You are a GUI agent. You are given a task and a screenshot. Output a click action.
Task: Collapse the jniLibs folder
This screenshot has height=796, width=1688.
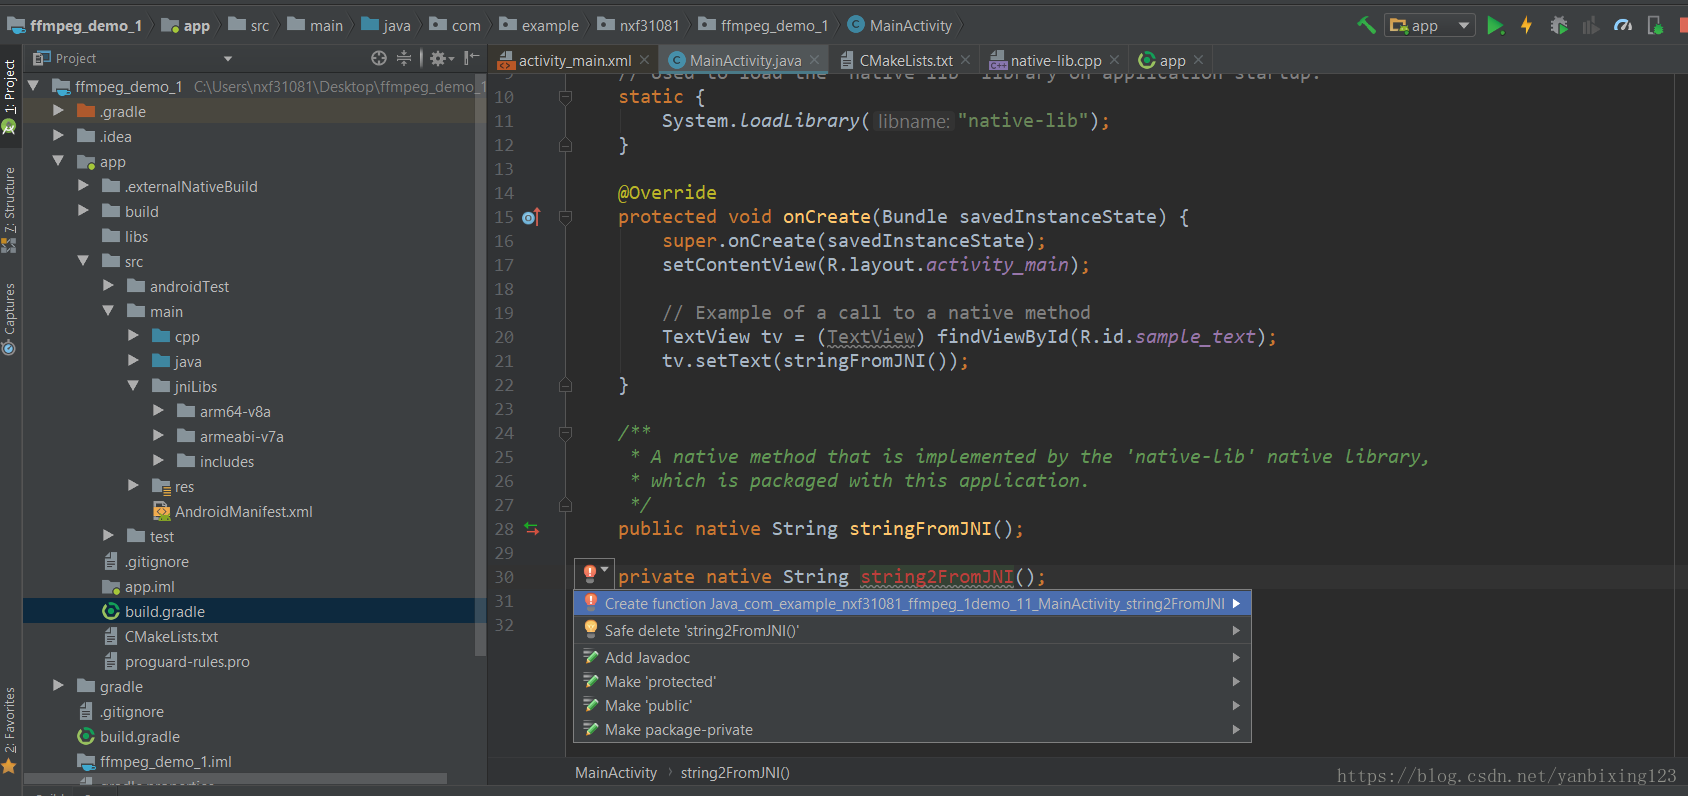coord(133,386)
